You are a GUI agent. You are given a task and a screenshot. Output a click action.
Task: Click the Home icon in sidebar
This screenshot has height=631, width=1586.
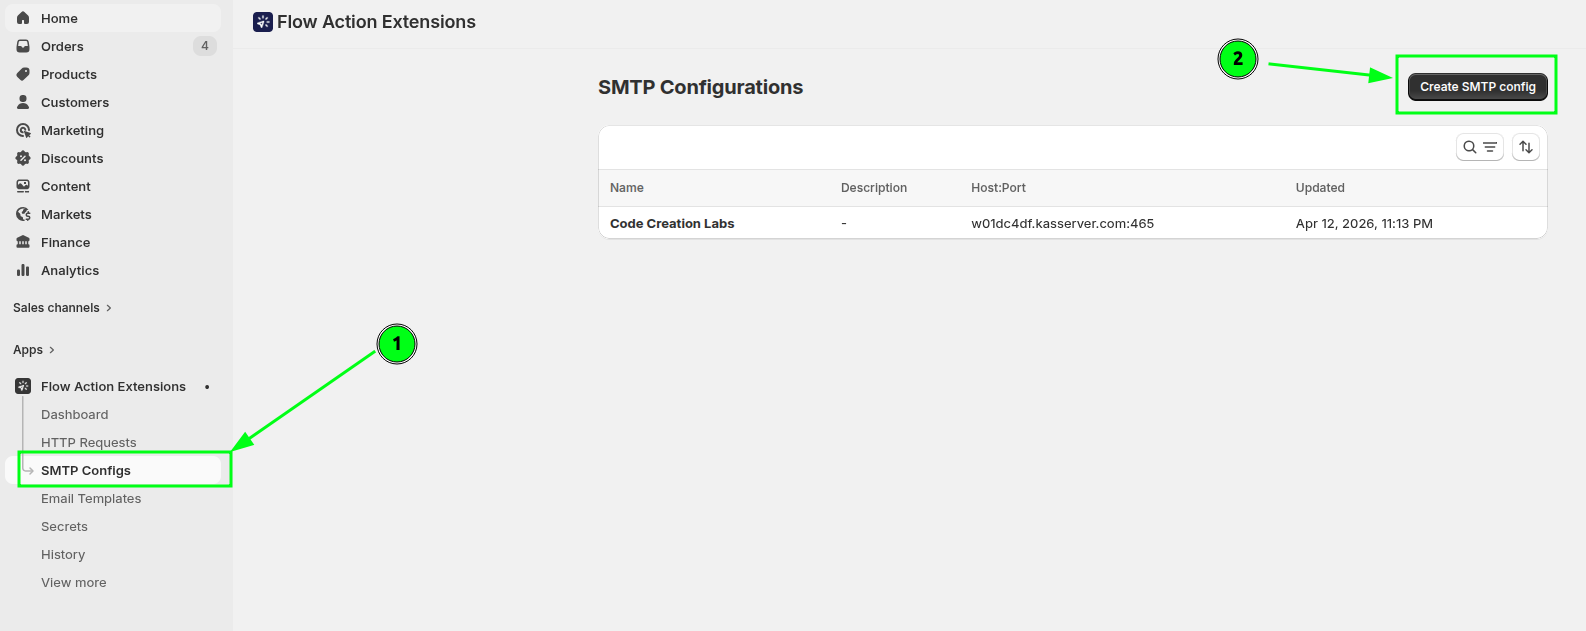pyautogui.click(x=23, y=18)
